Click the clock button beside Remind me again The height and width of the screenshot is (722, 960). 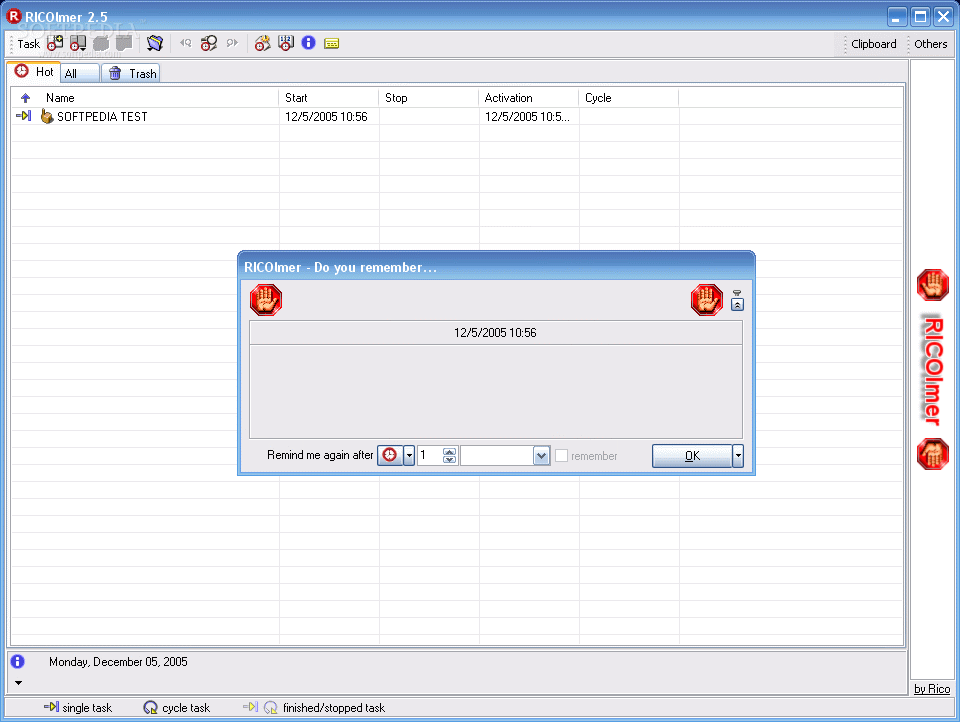point(390,455)
